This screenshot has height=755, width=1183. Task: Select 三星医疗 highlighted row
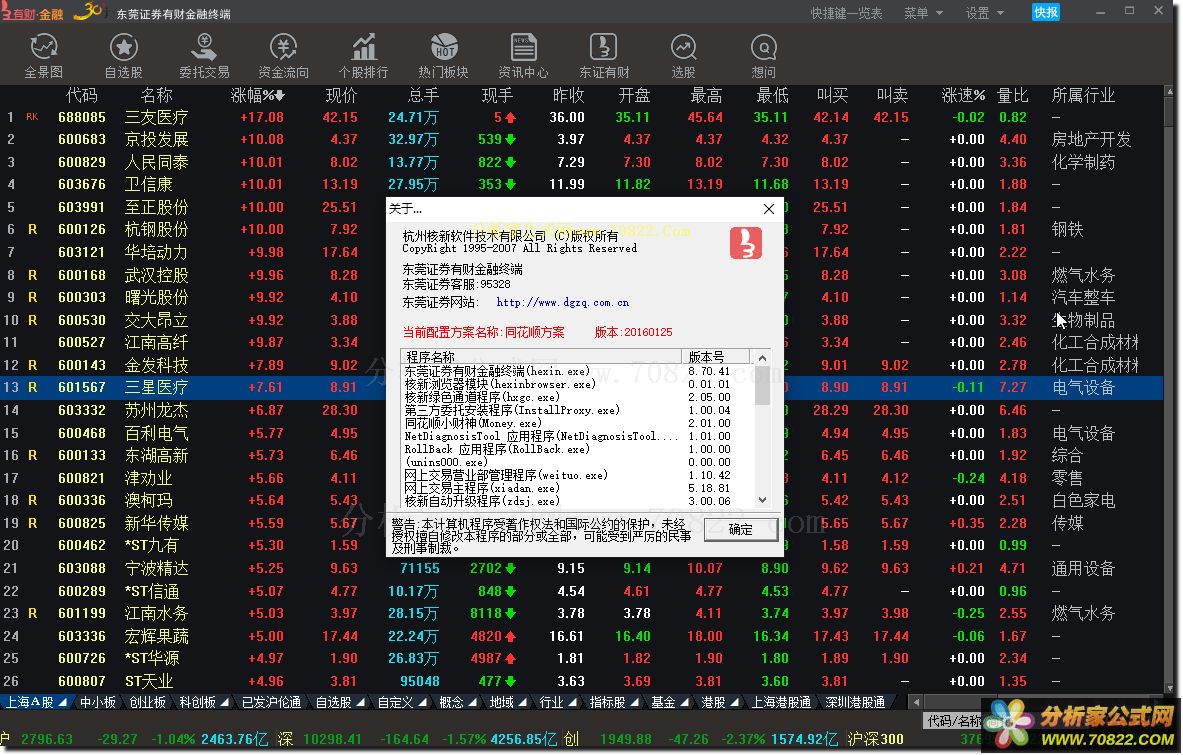click(x=581, y=387)
